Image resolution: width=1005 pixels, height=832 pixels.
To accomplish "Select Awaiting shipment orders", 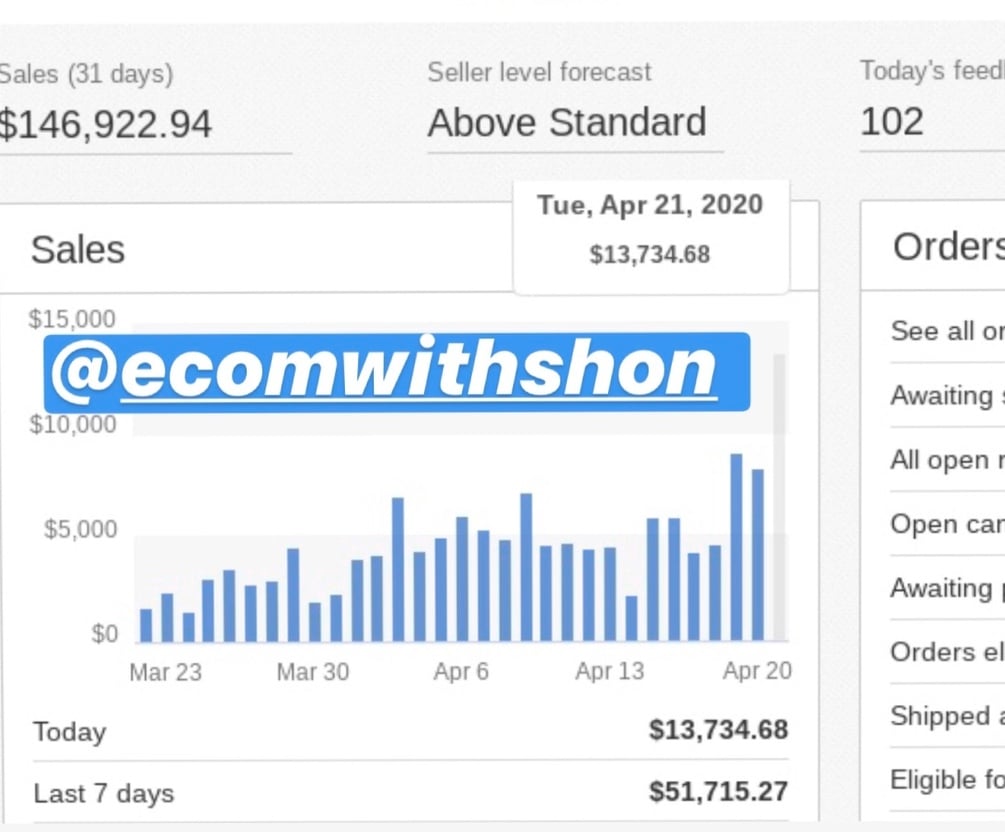I will point(945,396).
